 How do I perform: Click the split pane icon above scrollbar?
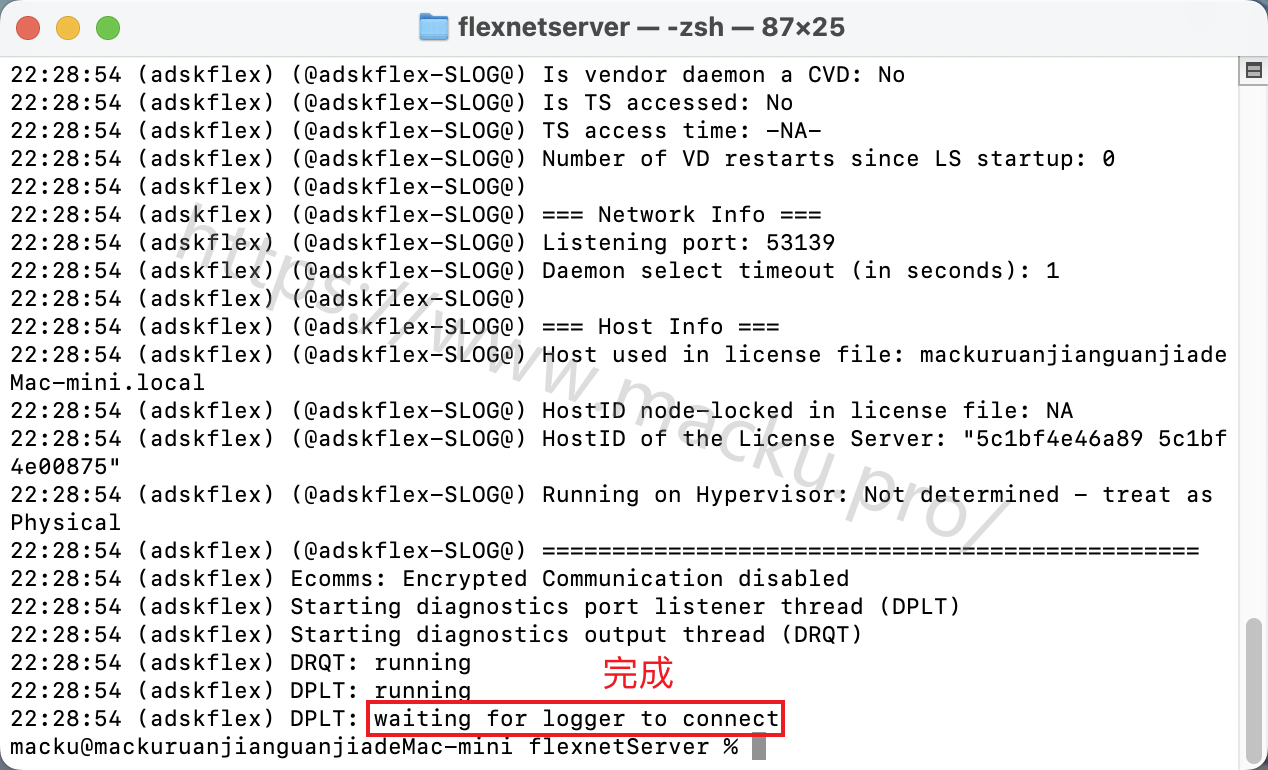click(x=1253, y=71)
